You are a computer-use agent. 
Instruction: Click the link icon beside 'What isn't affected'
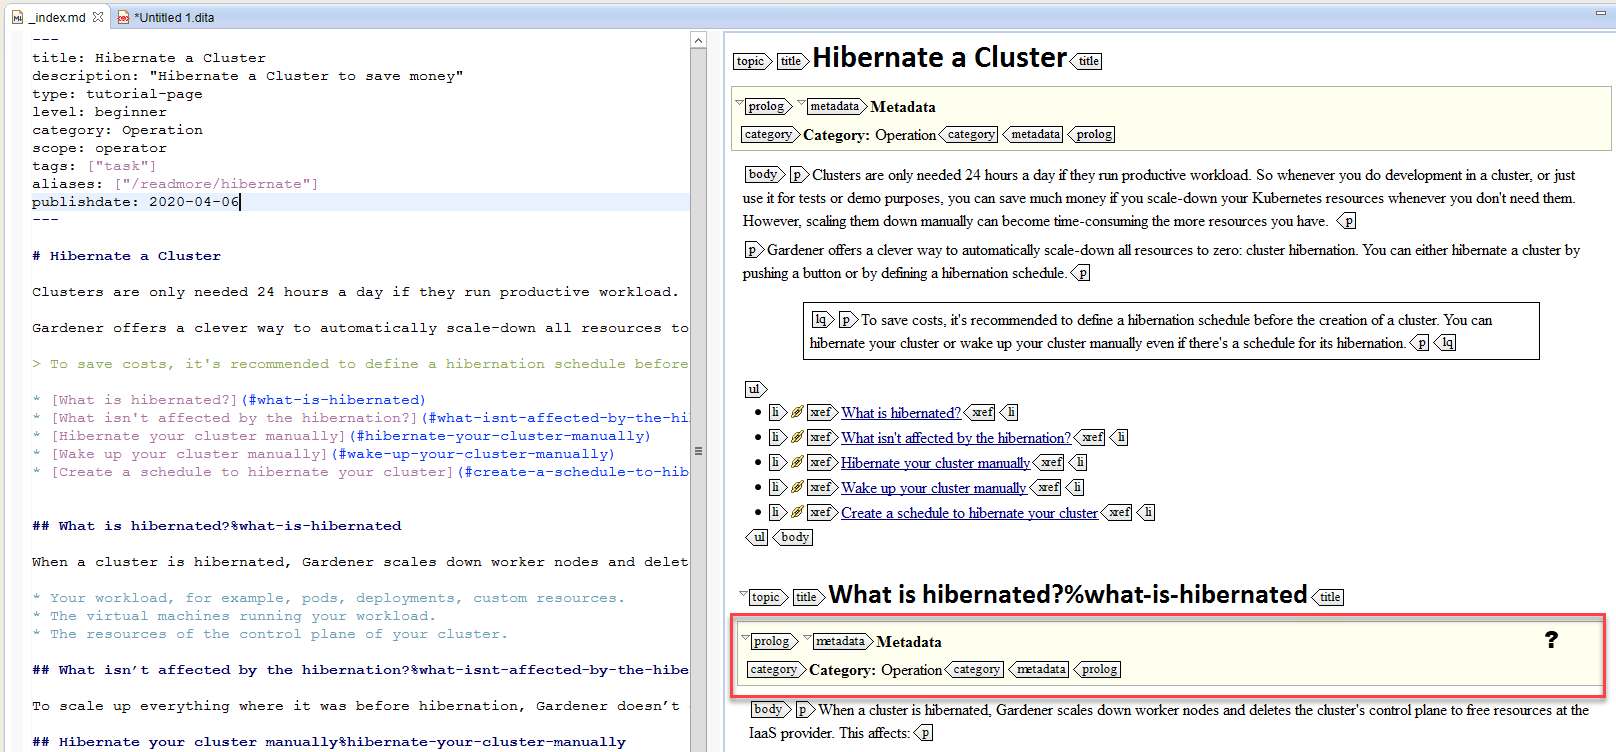797,437
